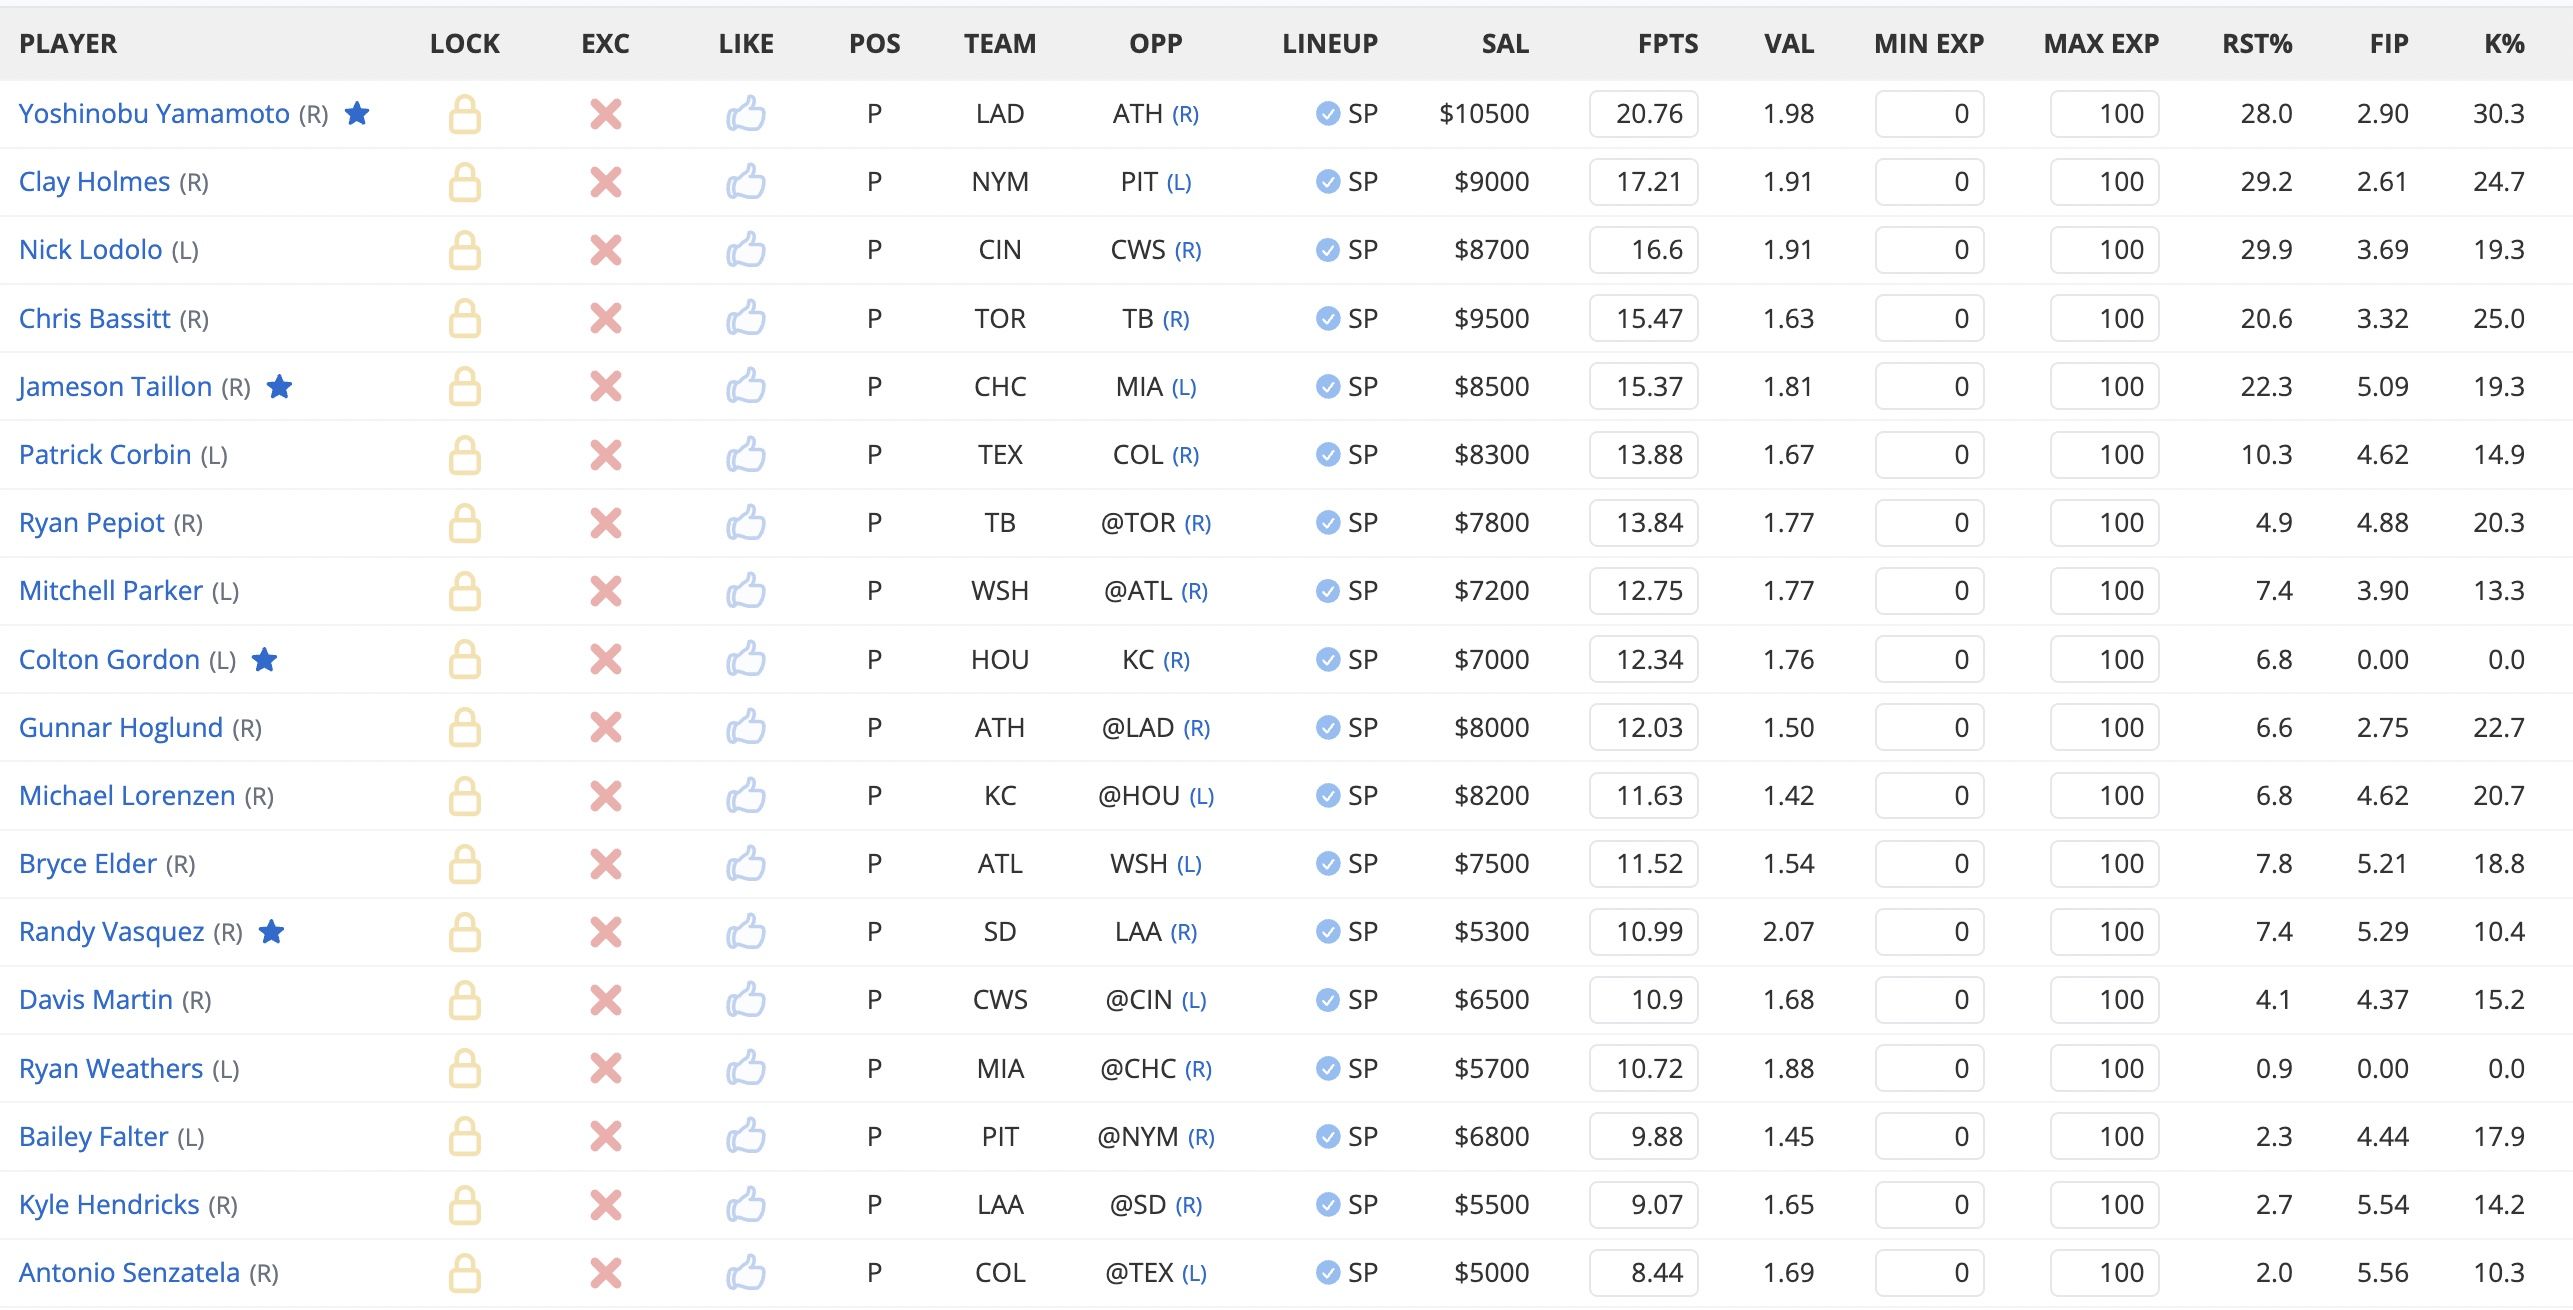Viewport: 2573px width, 1310px height.
Task: Click Ryan Pepiot's opponent @TOR (R)
Action: click(1155, 523)
